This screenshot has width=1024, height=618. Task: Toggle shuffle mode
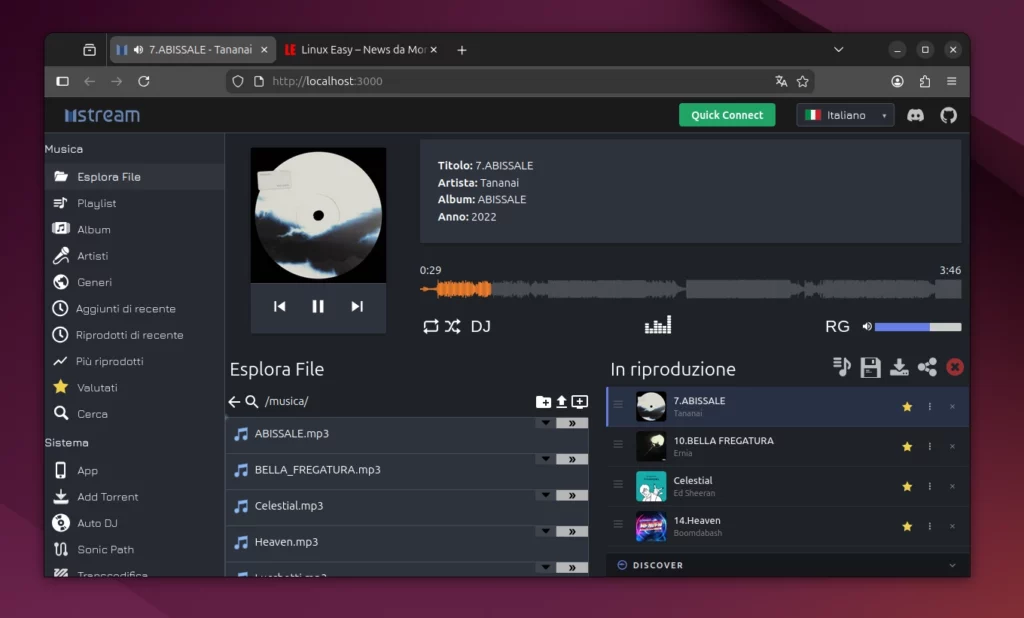pyautogui.click(x=453, y=326)
